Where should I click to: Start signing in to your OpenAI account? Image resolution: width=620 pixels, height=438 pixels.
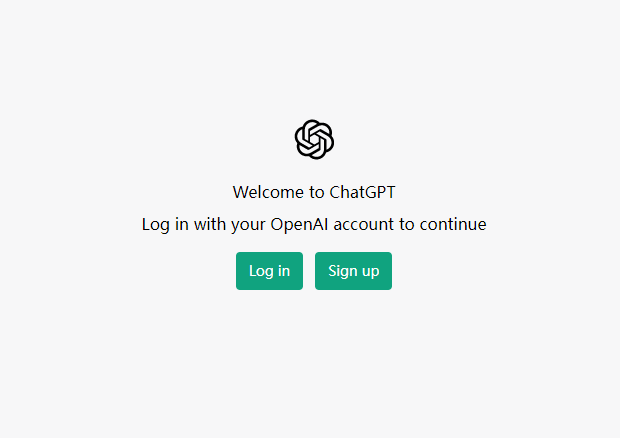[x=269, y=271]
